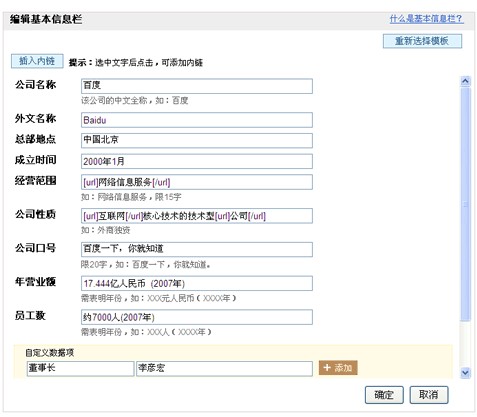The height and width of the screenshot is (417, 477).
Task: Click the 外文名称 field with Baidu
Action: click(197, 120)
